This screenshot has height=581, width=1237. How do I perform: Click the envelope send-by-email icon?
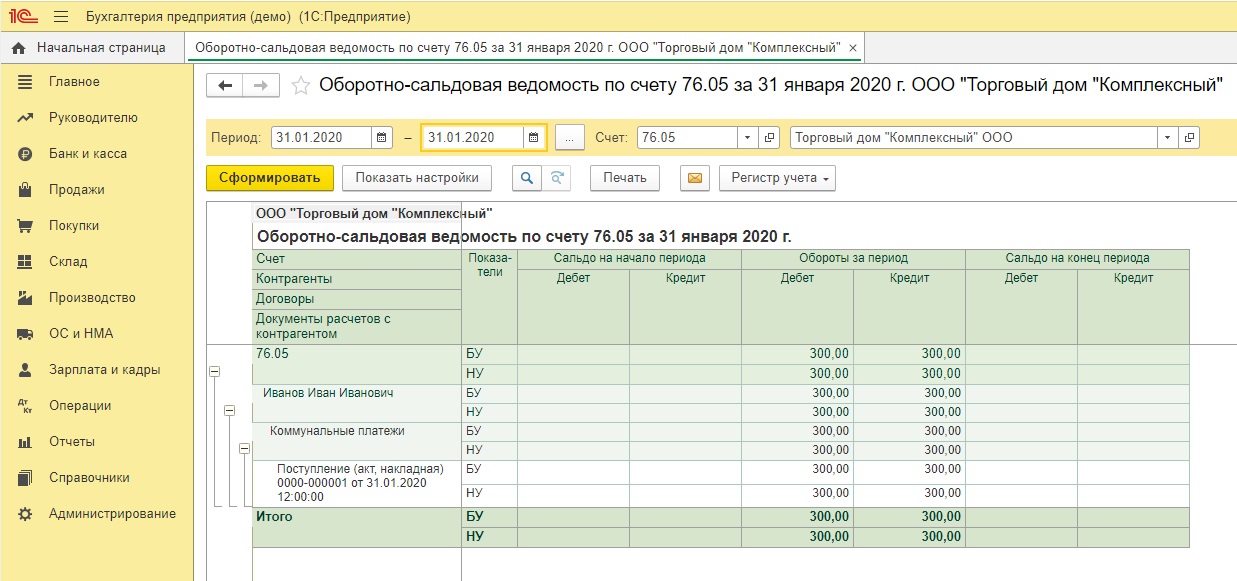point(694,178)
